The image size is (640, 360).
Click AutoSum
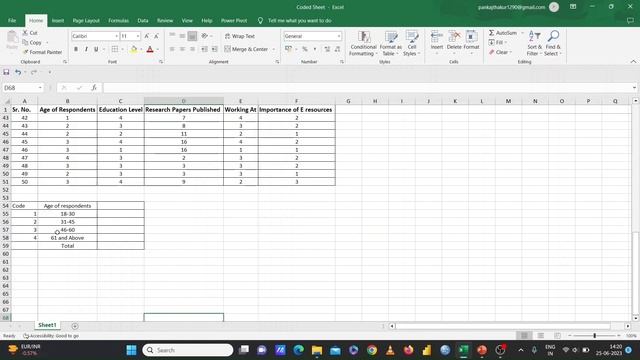click(502, 33)
